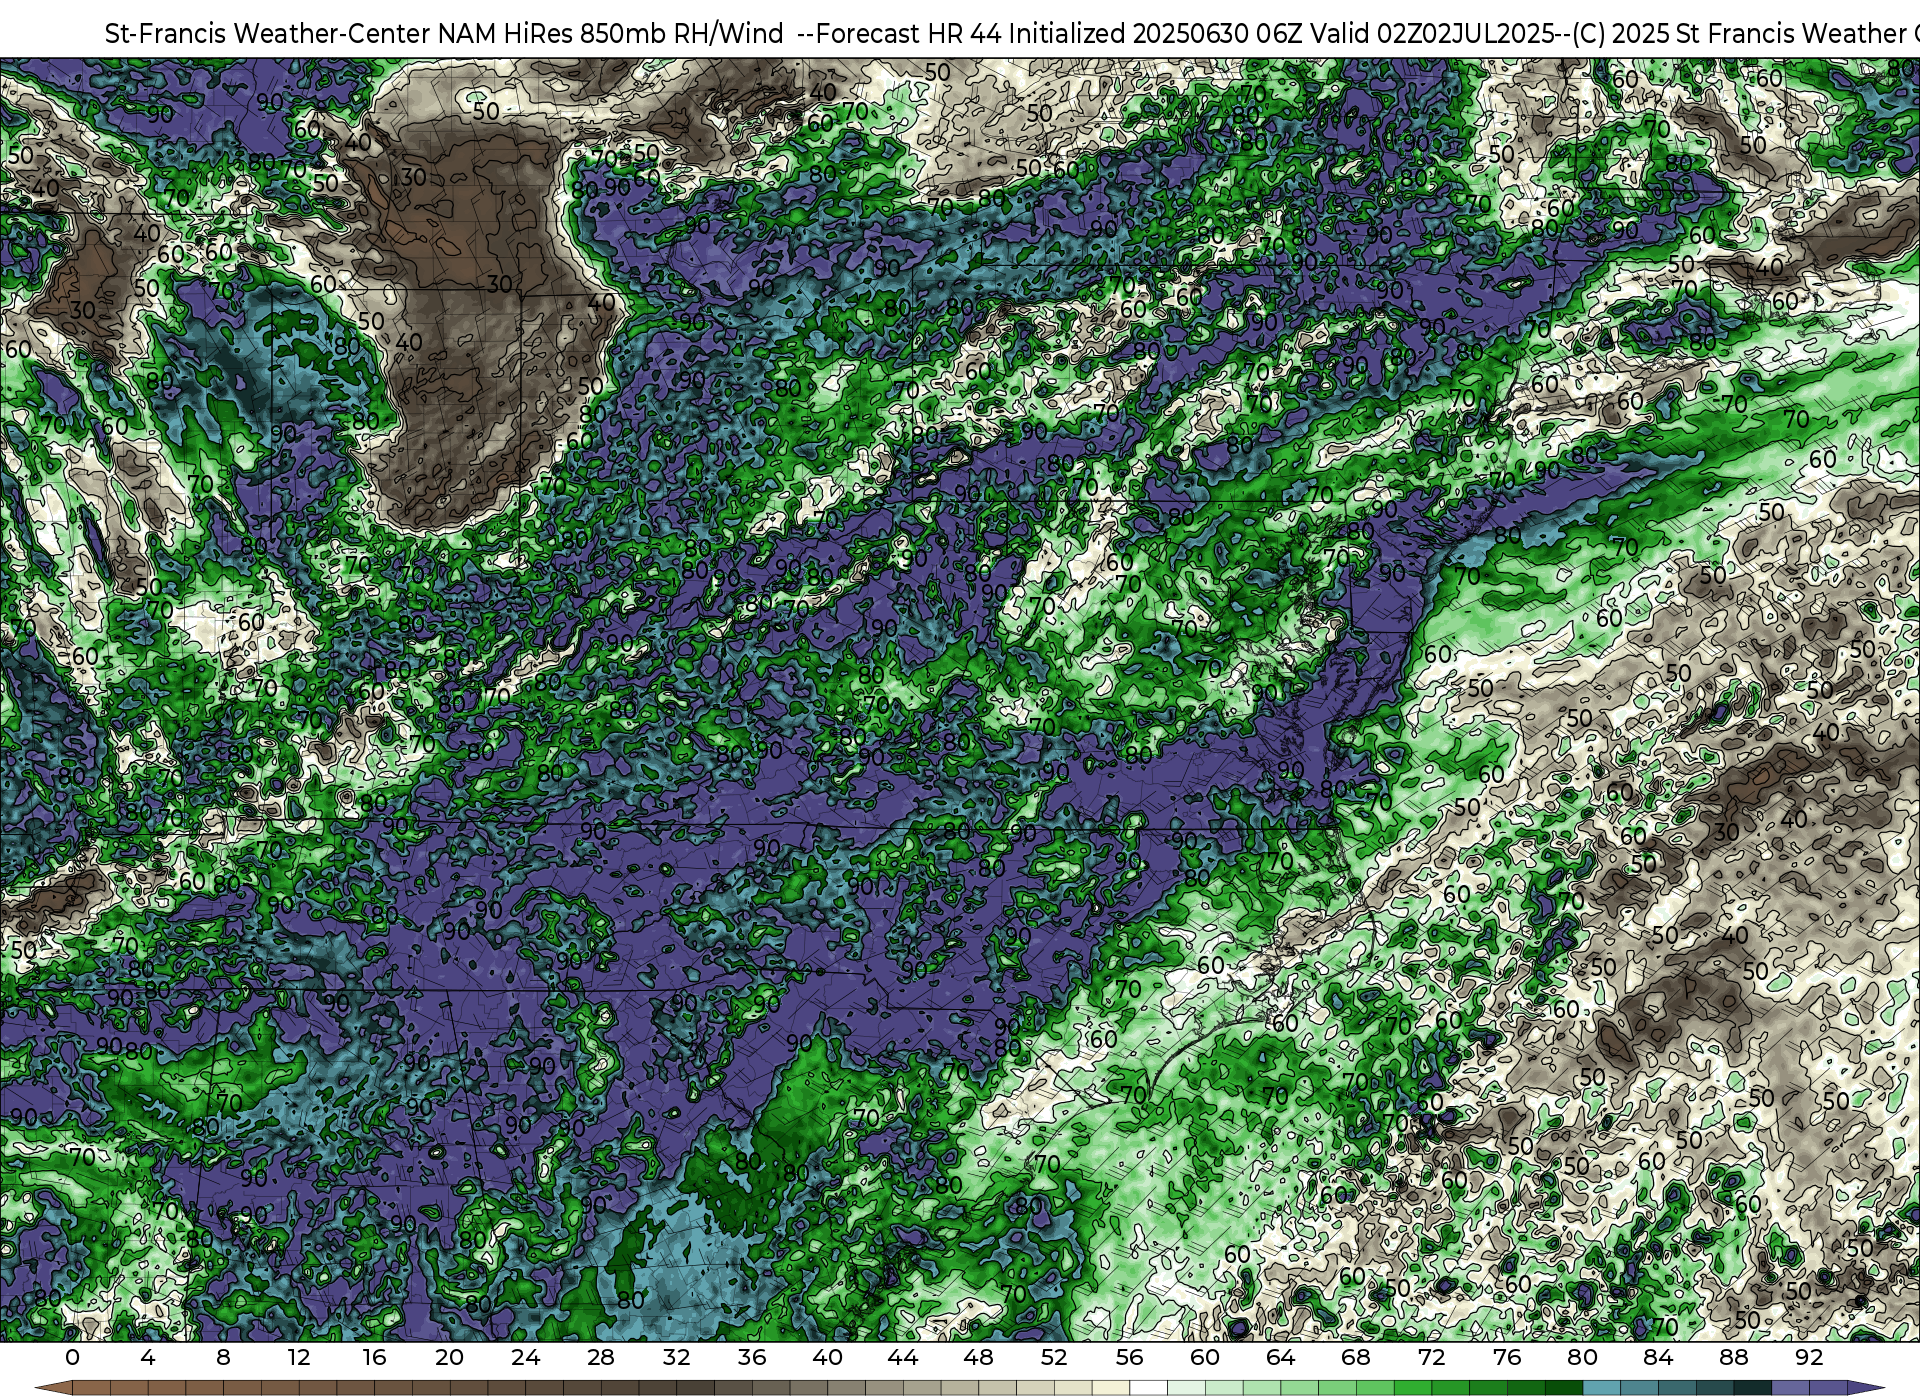Click the "St-Francis Weather-Center" title text

click(x=267, y=34)
